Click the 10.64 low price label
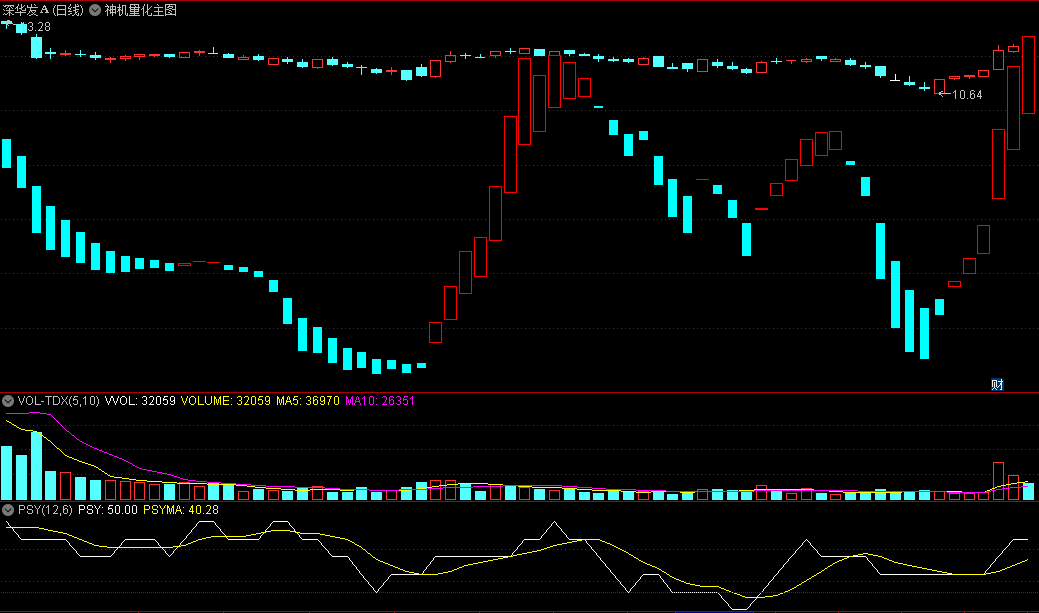The image size is (1039, 613). (967, 95)
